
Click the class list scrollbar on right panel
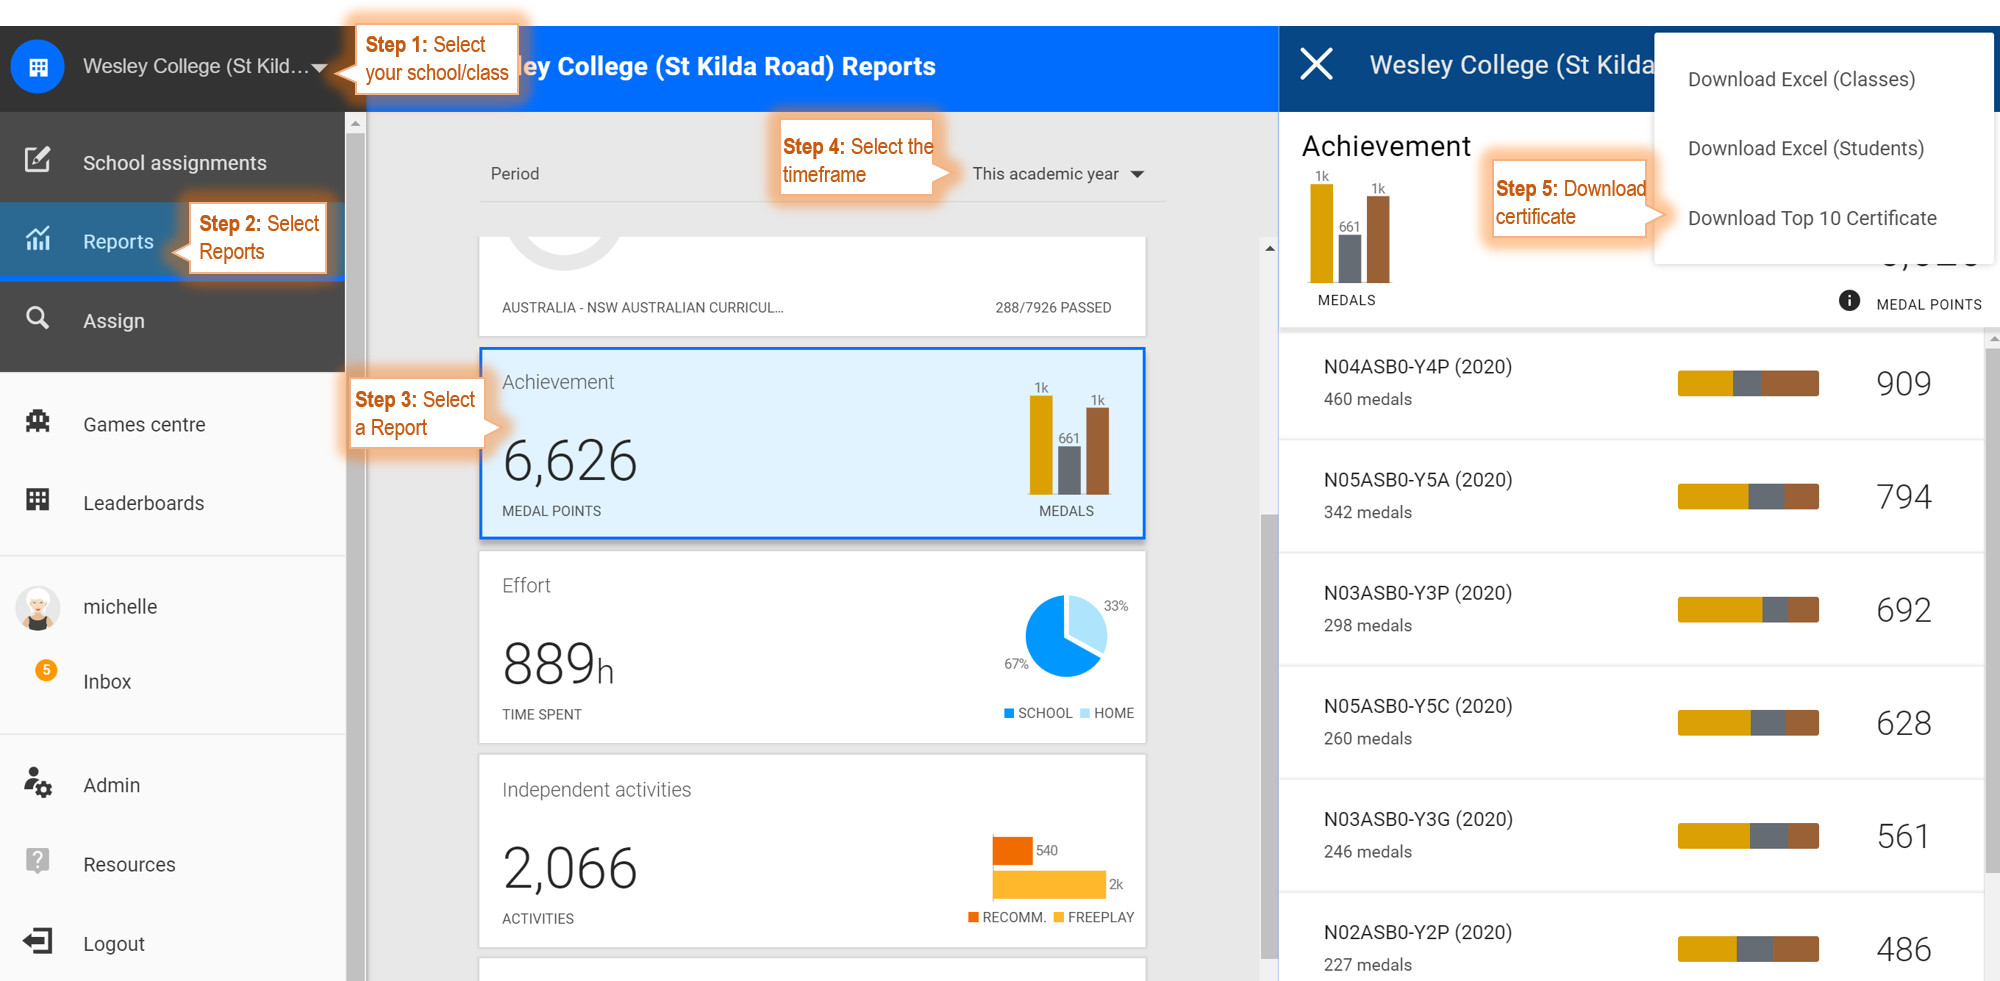coord(1992,610)
